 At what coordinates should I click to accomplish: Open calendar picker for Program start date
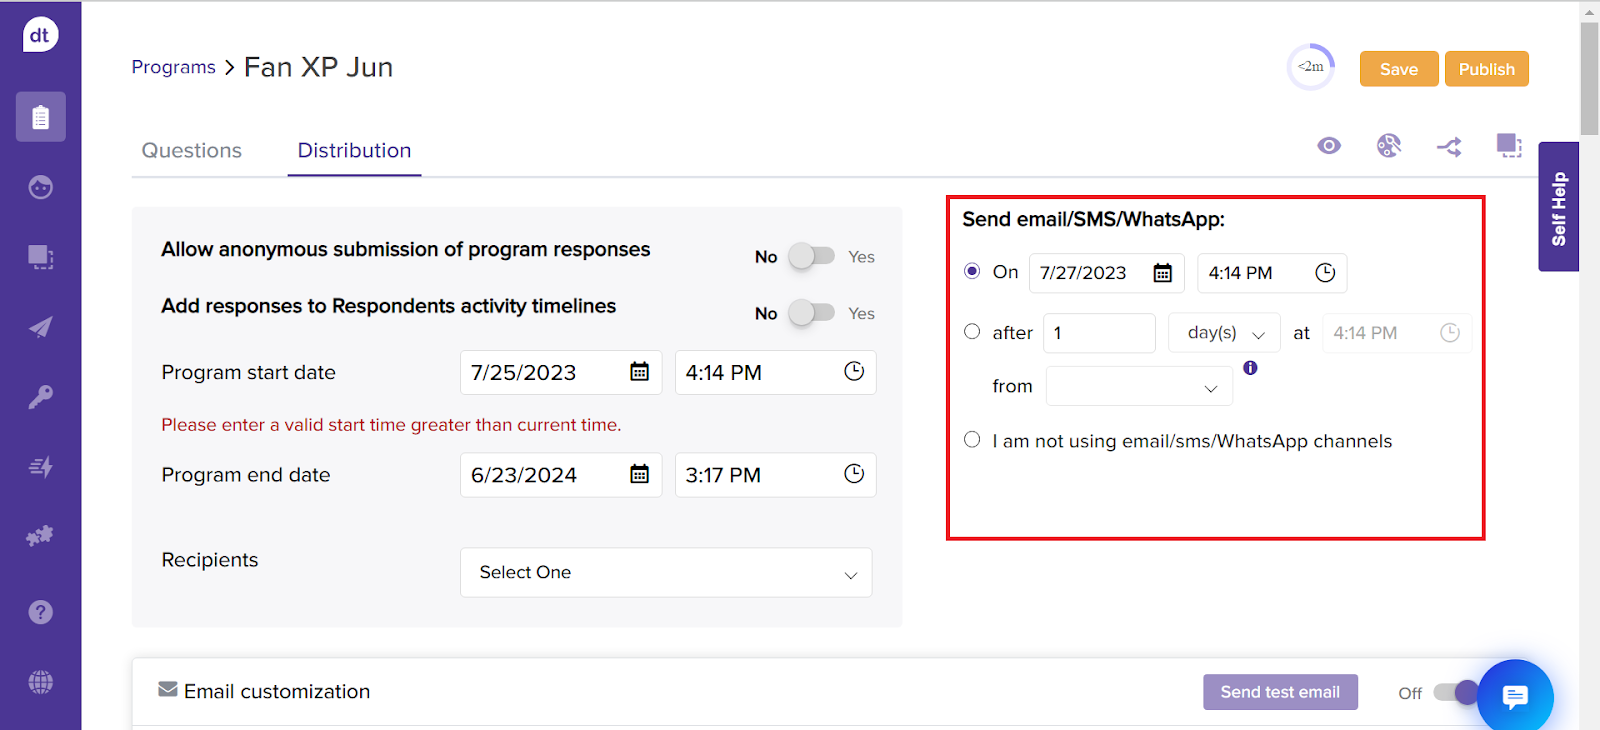639,372
